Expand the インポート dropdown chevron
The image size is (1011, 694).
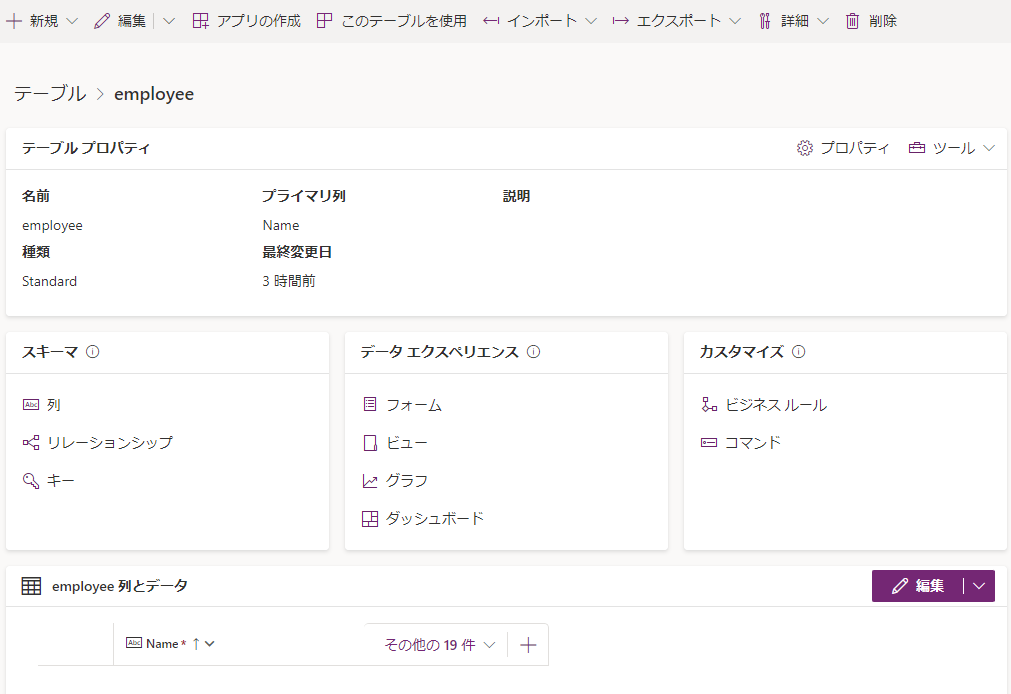coord(591,21)
